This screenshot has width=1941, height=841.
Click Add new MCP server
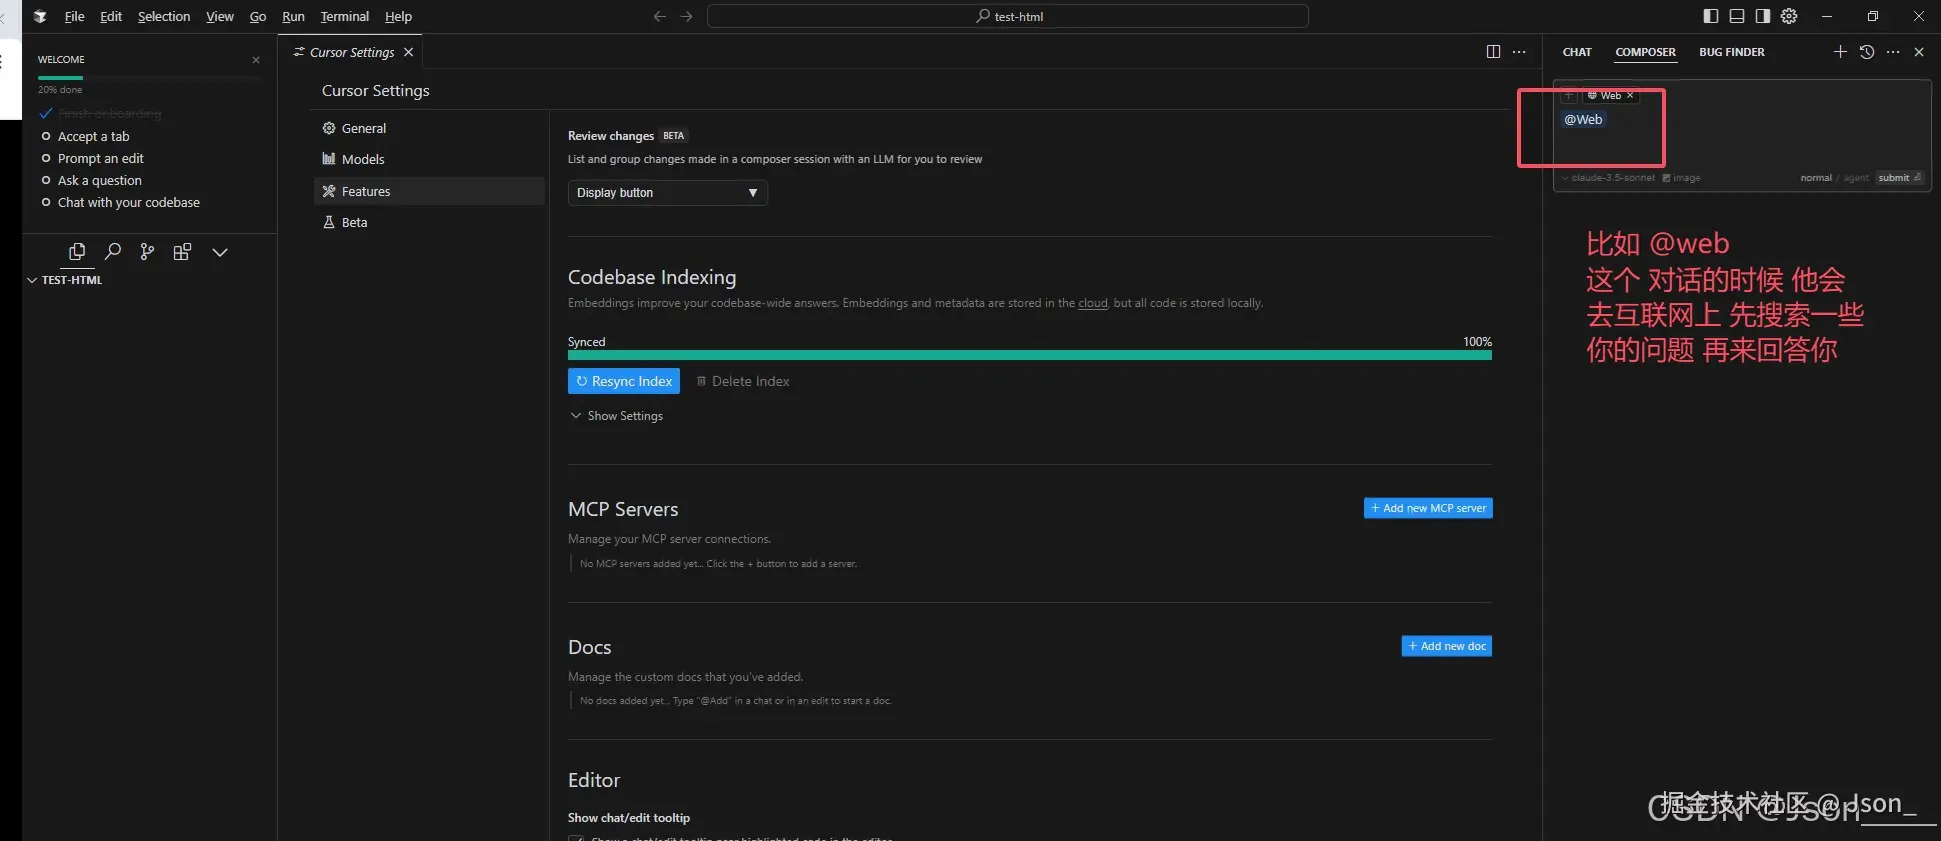point(1427,508)
